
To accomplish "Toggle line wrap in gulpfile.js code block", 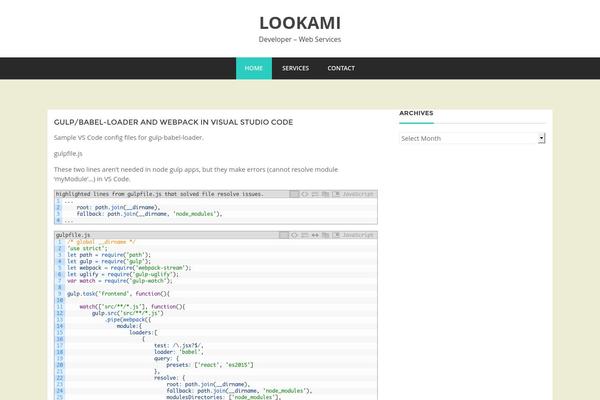I will click(x=305, y=235).
